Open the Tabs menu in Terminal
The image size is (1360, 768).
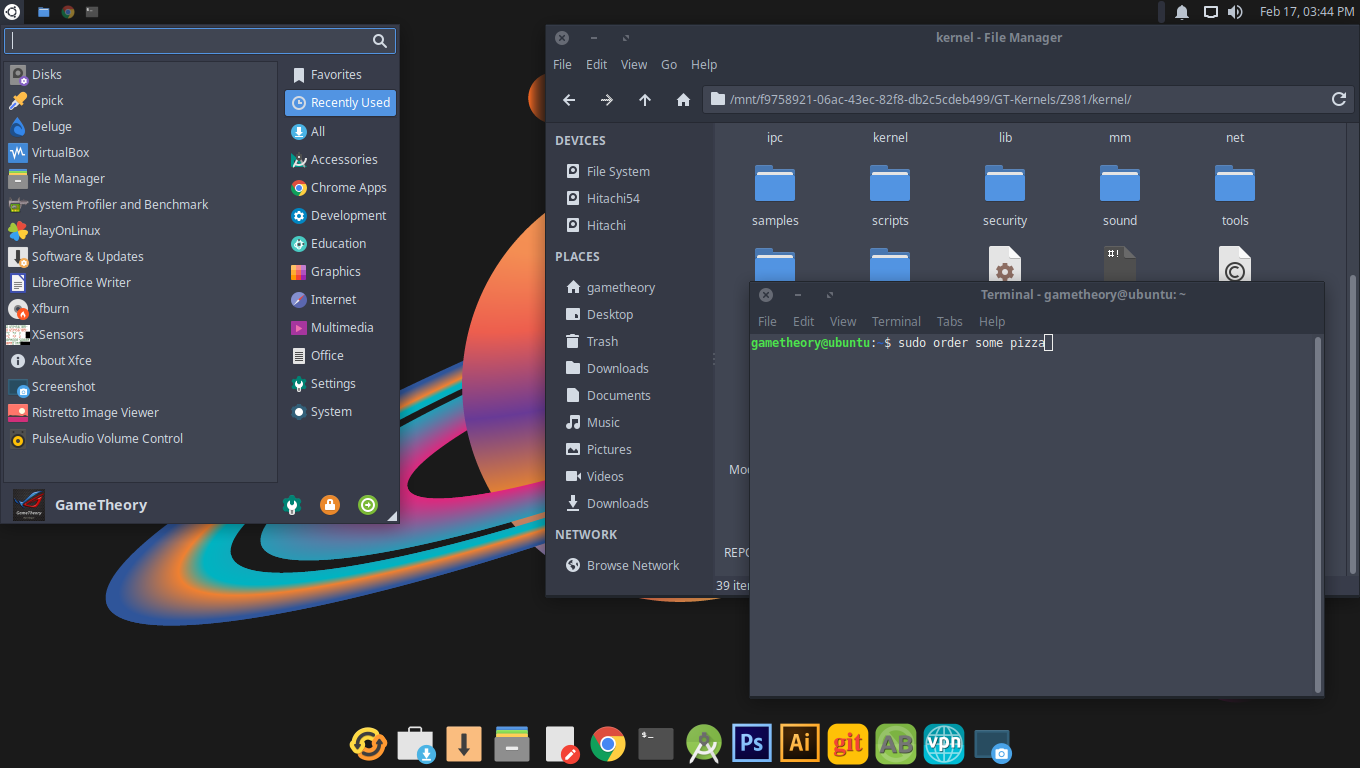tap(949, 322)
